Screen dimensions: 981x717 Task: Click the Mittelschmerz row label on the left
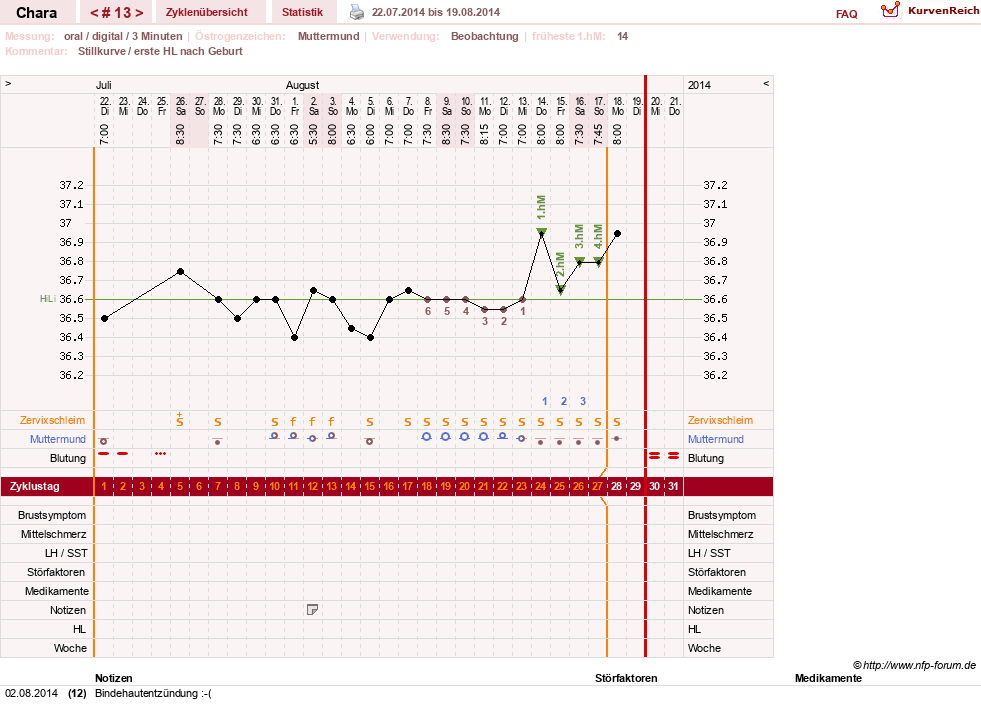pyautogui.click(x=54, y=534)
